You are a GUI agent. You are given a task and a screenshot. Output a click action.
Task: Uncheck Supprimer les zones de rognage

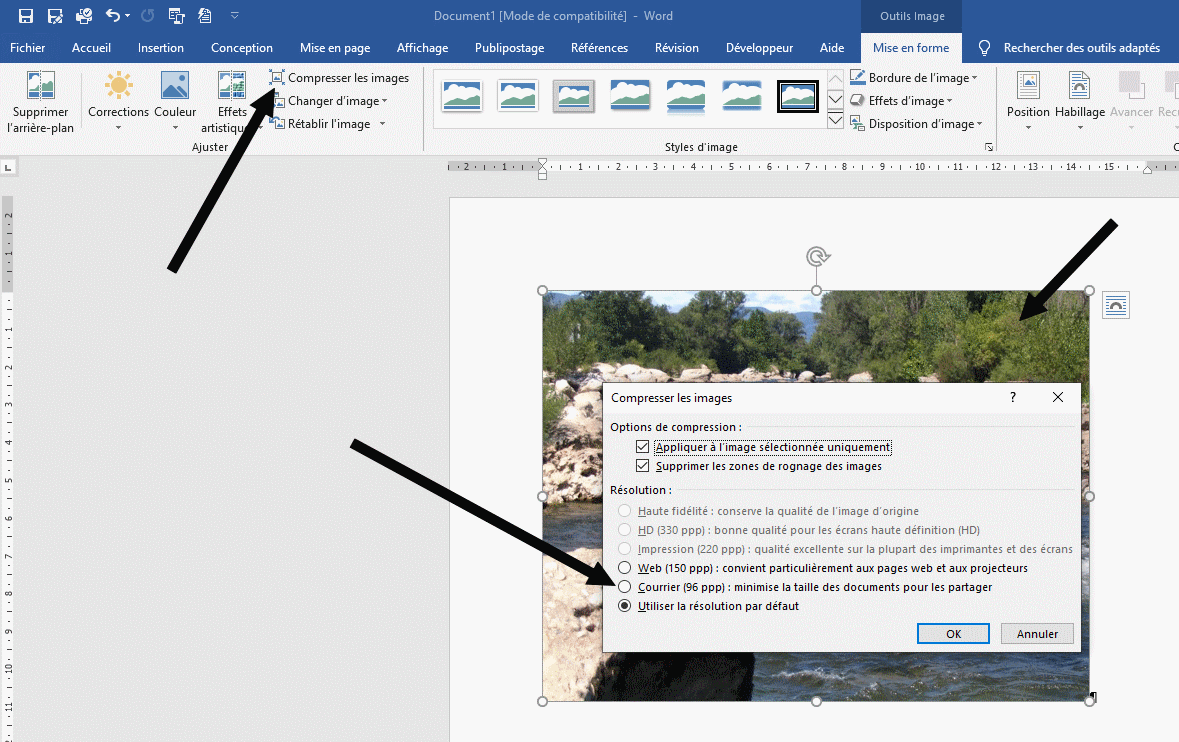click(x=643, y=467)
